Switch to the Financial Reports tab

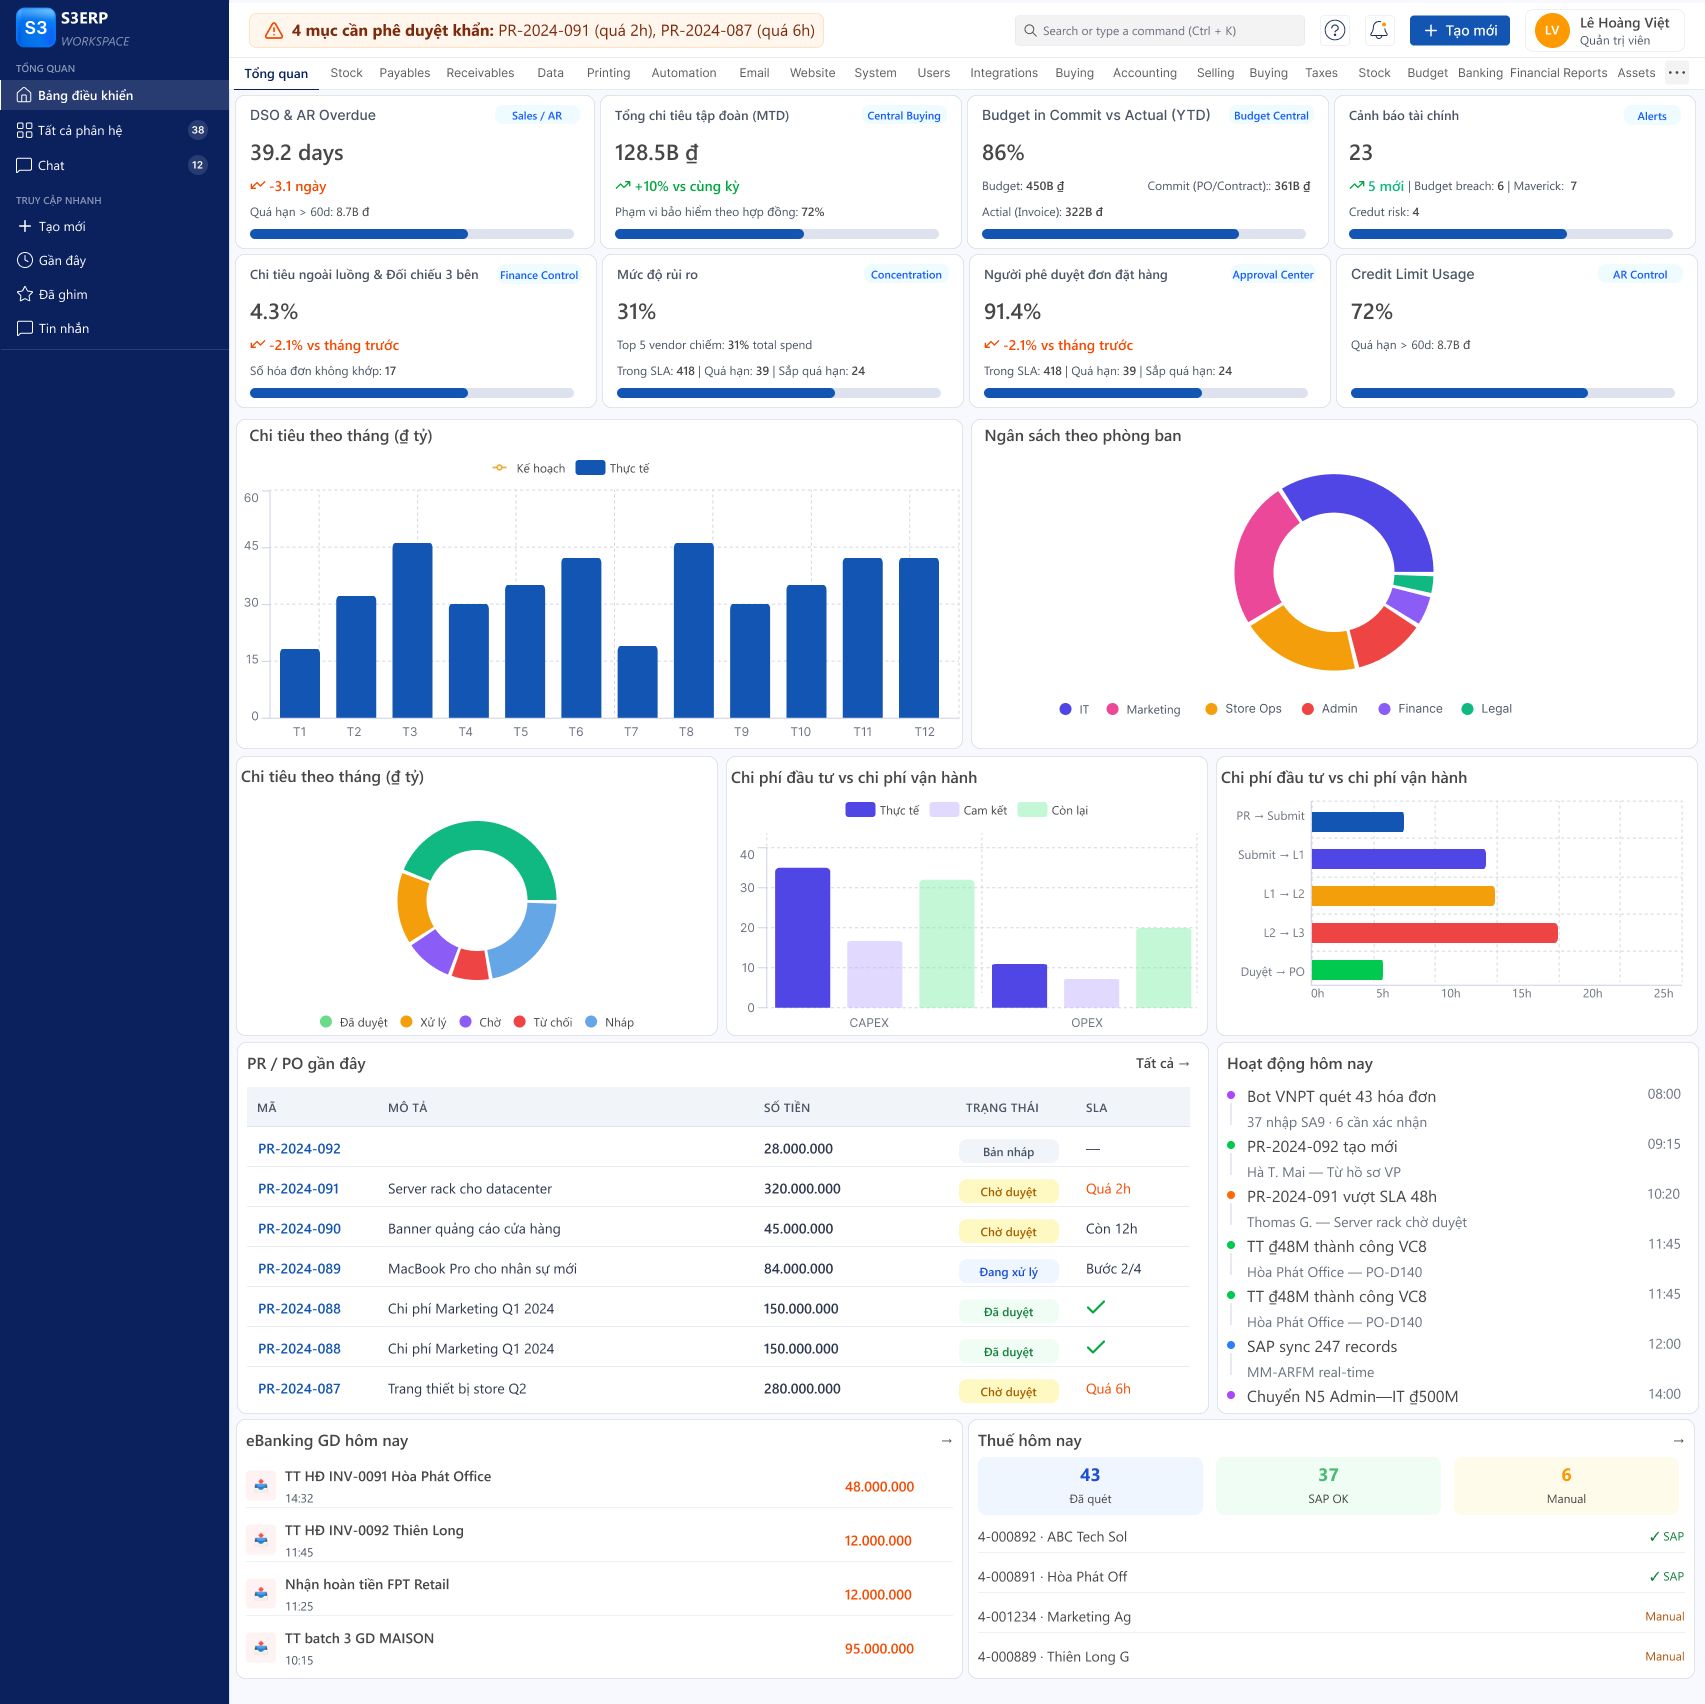click(1558, 73)
